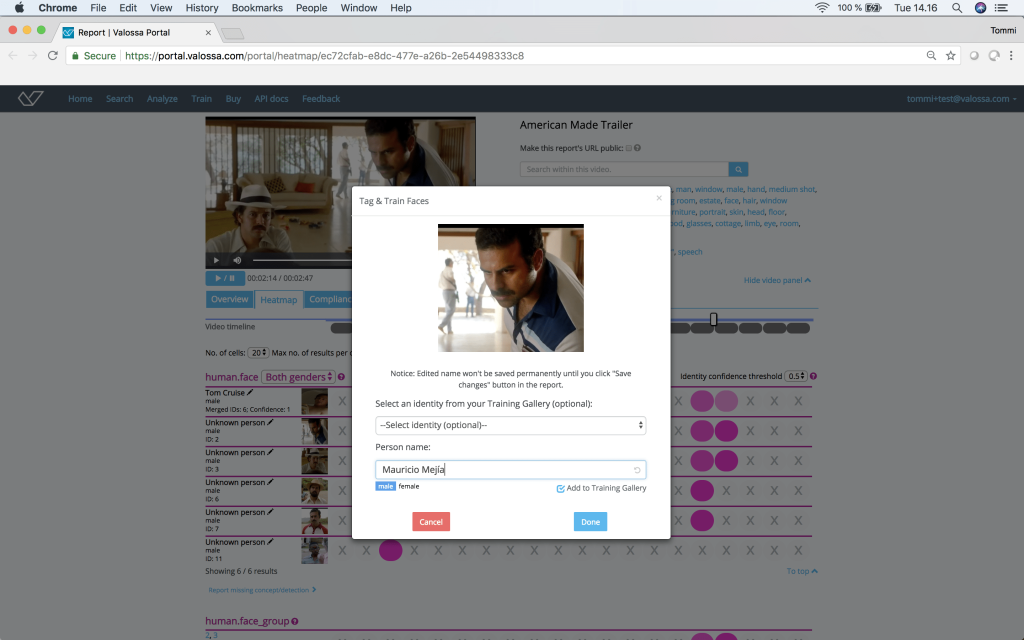Screen dimensions: 1024x640
Task: Switch to the Overview tab
Action: click(229, 299)
